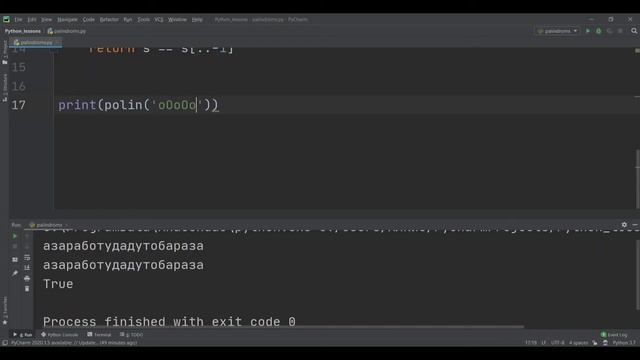The width and height of the screenshot is (640, 360).
Task: Open palindroms run configuration dropdown
Action: [557, 31]
